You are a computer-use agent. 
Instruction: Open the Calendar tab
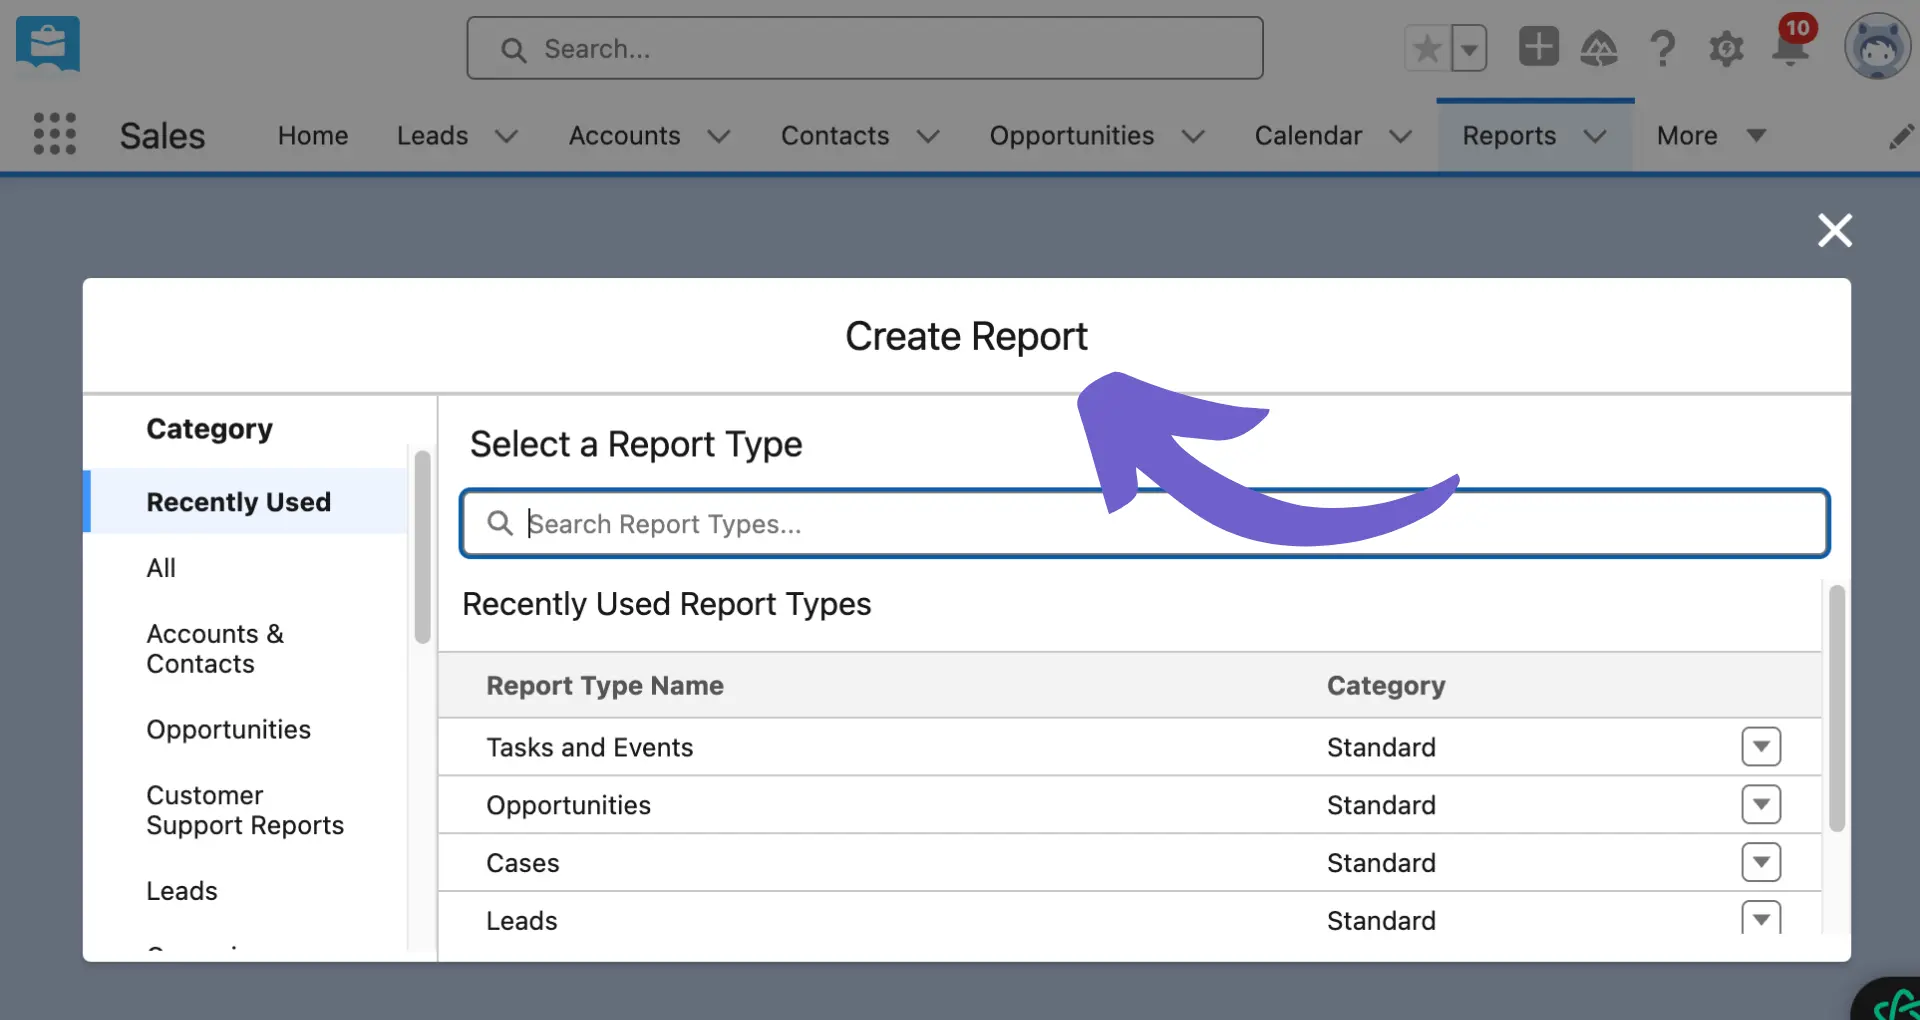pyautogui.click(x=1308, y=135)
